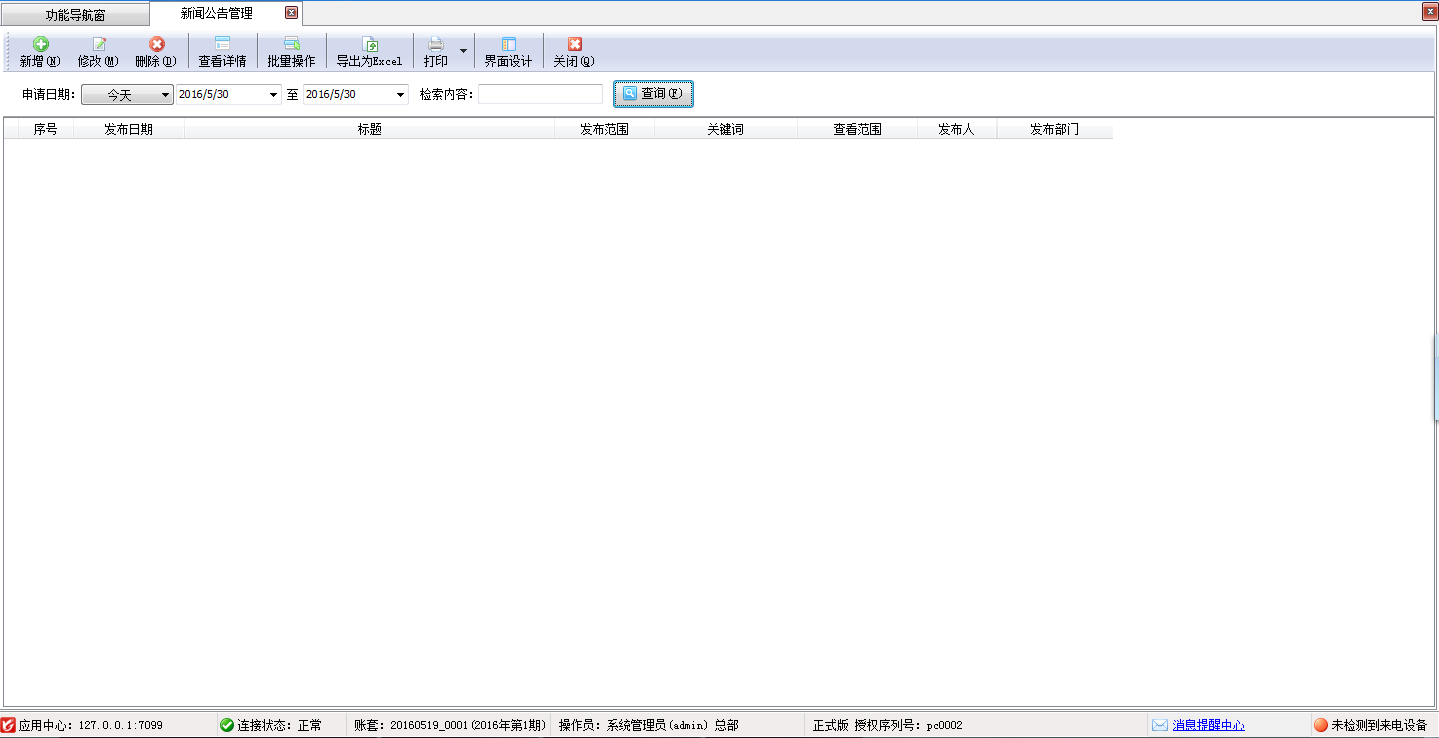Viewport: 1439px width, 738px height.
Task: Expand the end date picker dropdown
Action: pos(400,95)
